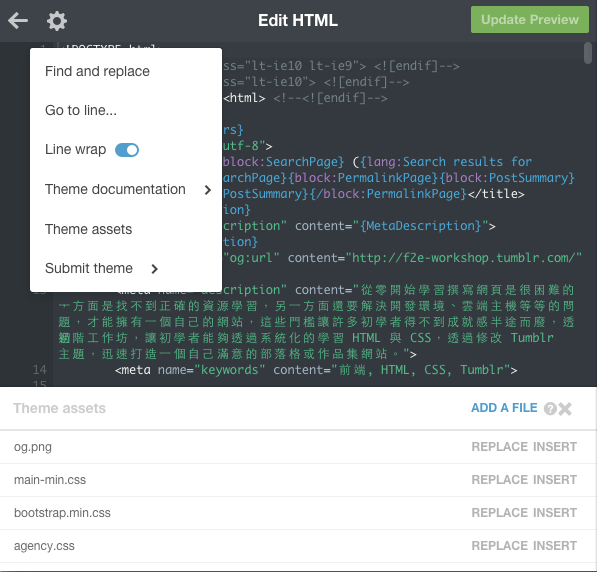Choose Find and replace from menu

click(x=97, y=71)
